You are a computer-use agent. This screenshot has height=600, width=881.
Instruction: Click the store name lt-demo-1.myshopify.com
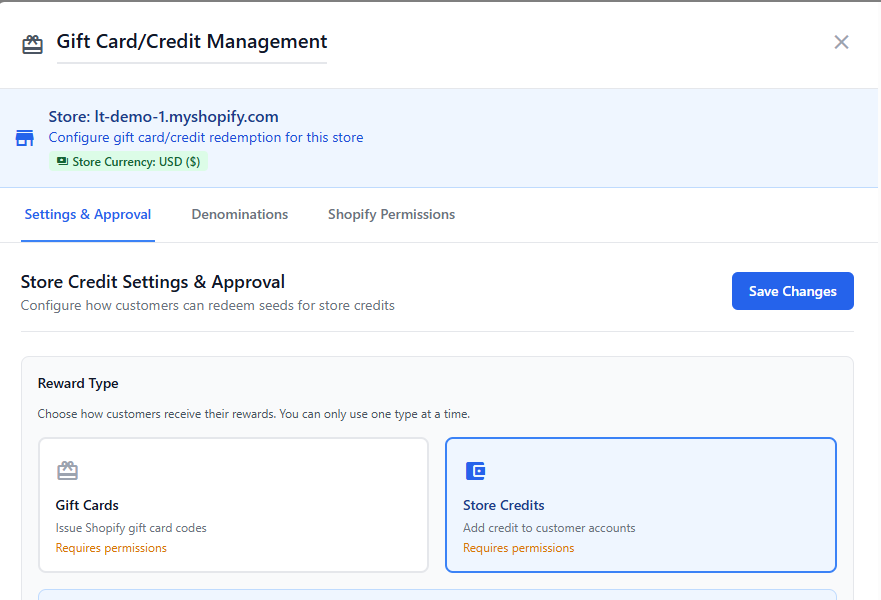coord(163,117)
